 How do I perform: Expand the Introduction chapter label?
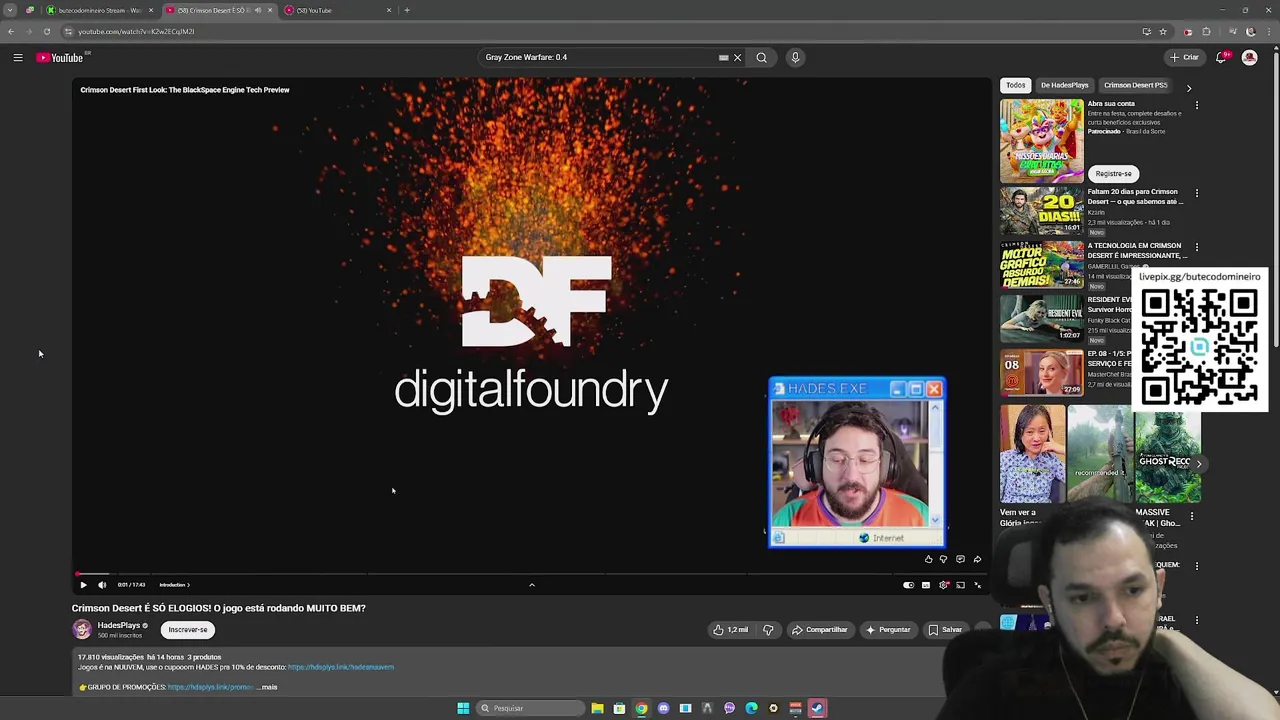(174, 585)
